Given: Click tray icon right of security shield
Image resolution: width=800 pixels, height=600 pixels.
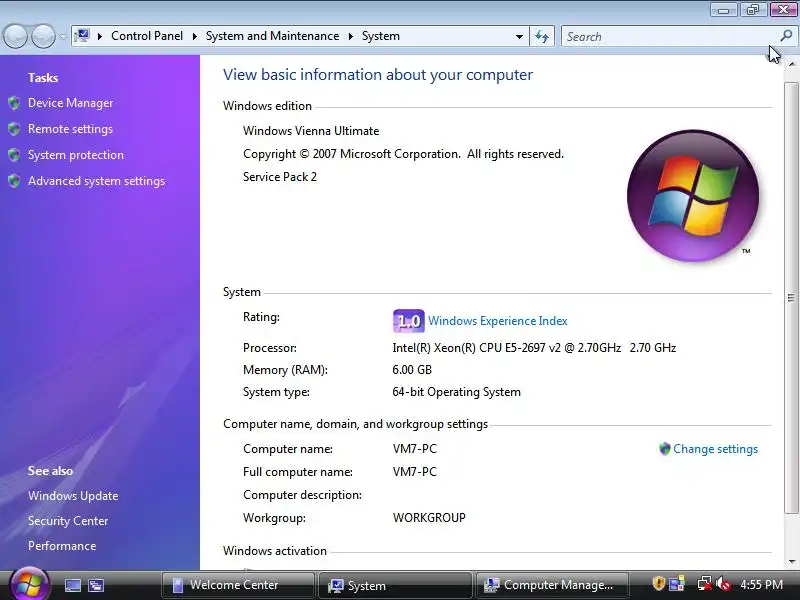Looking at the screenshot, I should [678, 583].
